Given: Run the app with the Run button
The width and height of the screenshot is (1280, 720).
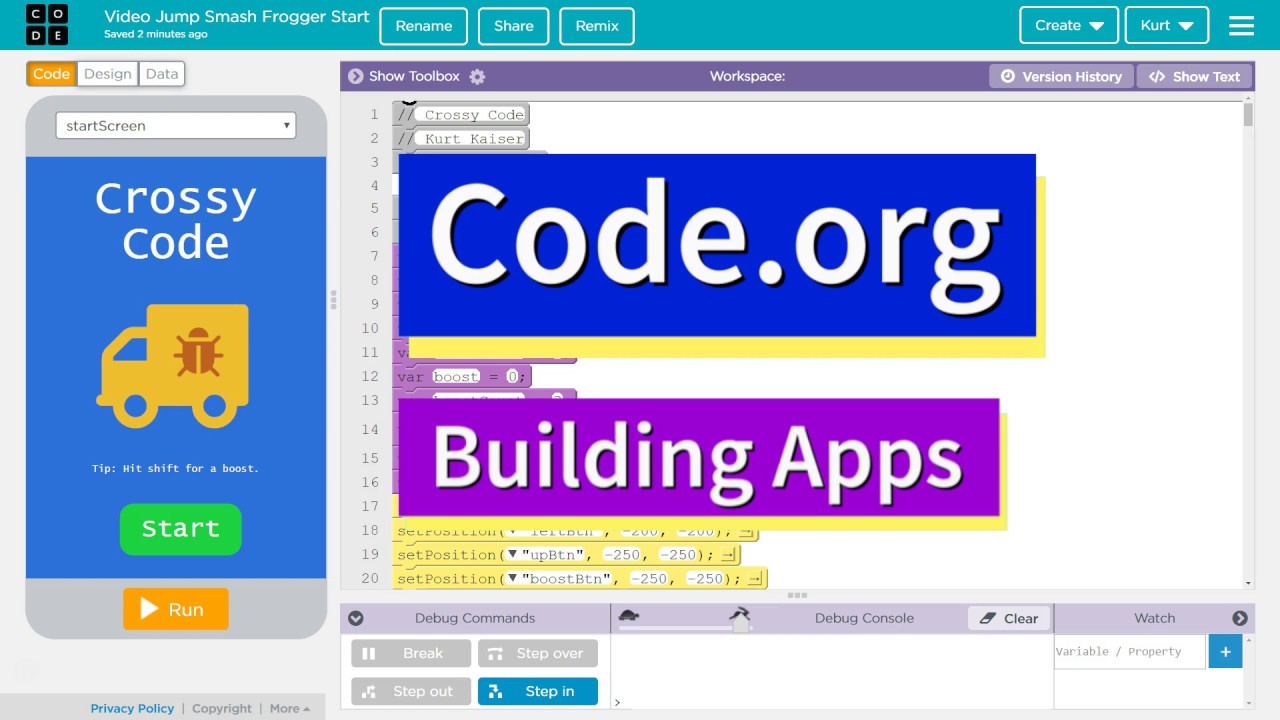Looking at the screenshot, I should point(176,609).
